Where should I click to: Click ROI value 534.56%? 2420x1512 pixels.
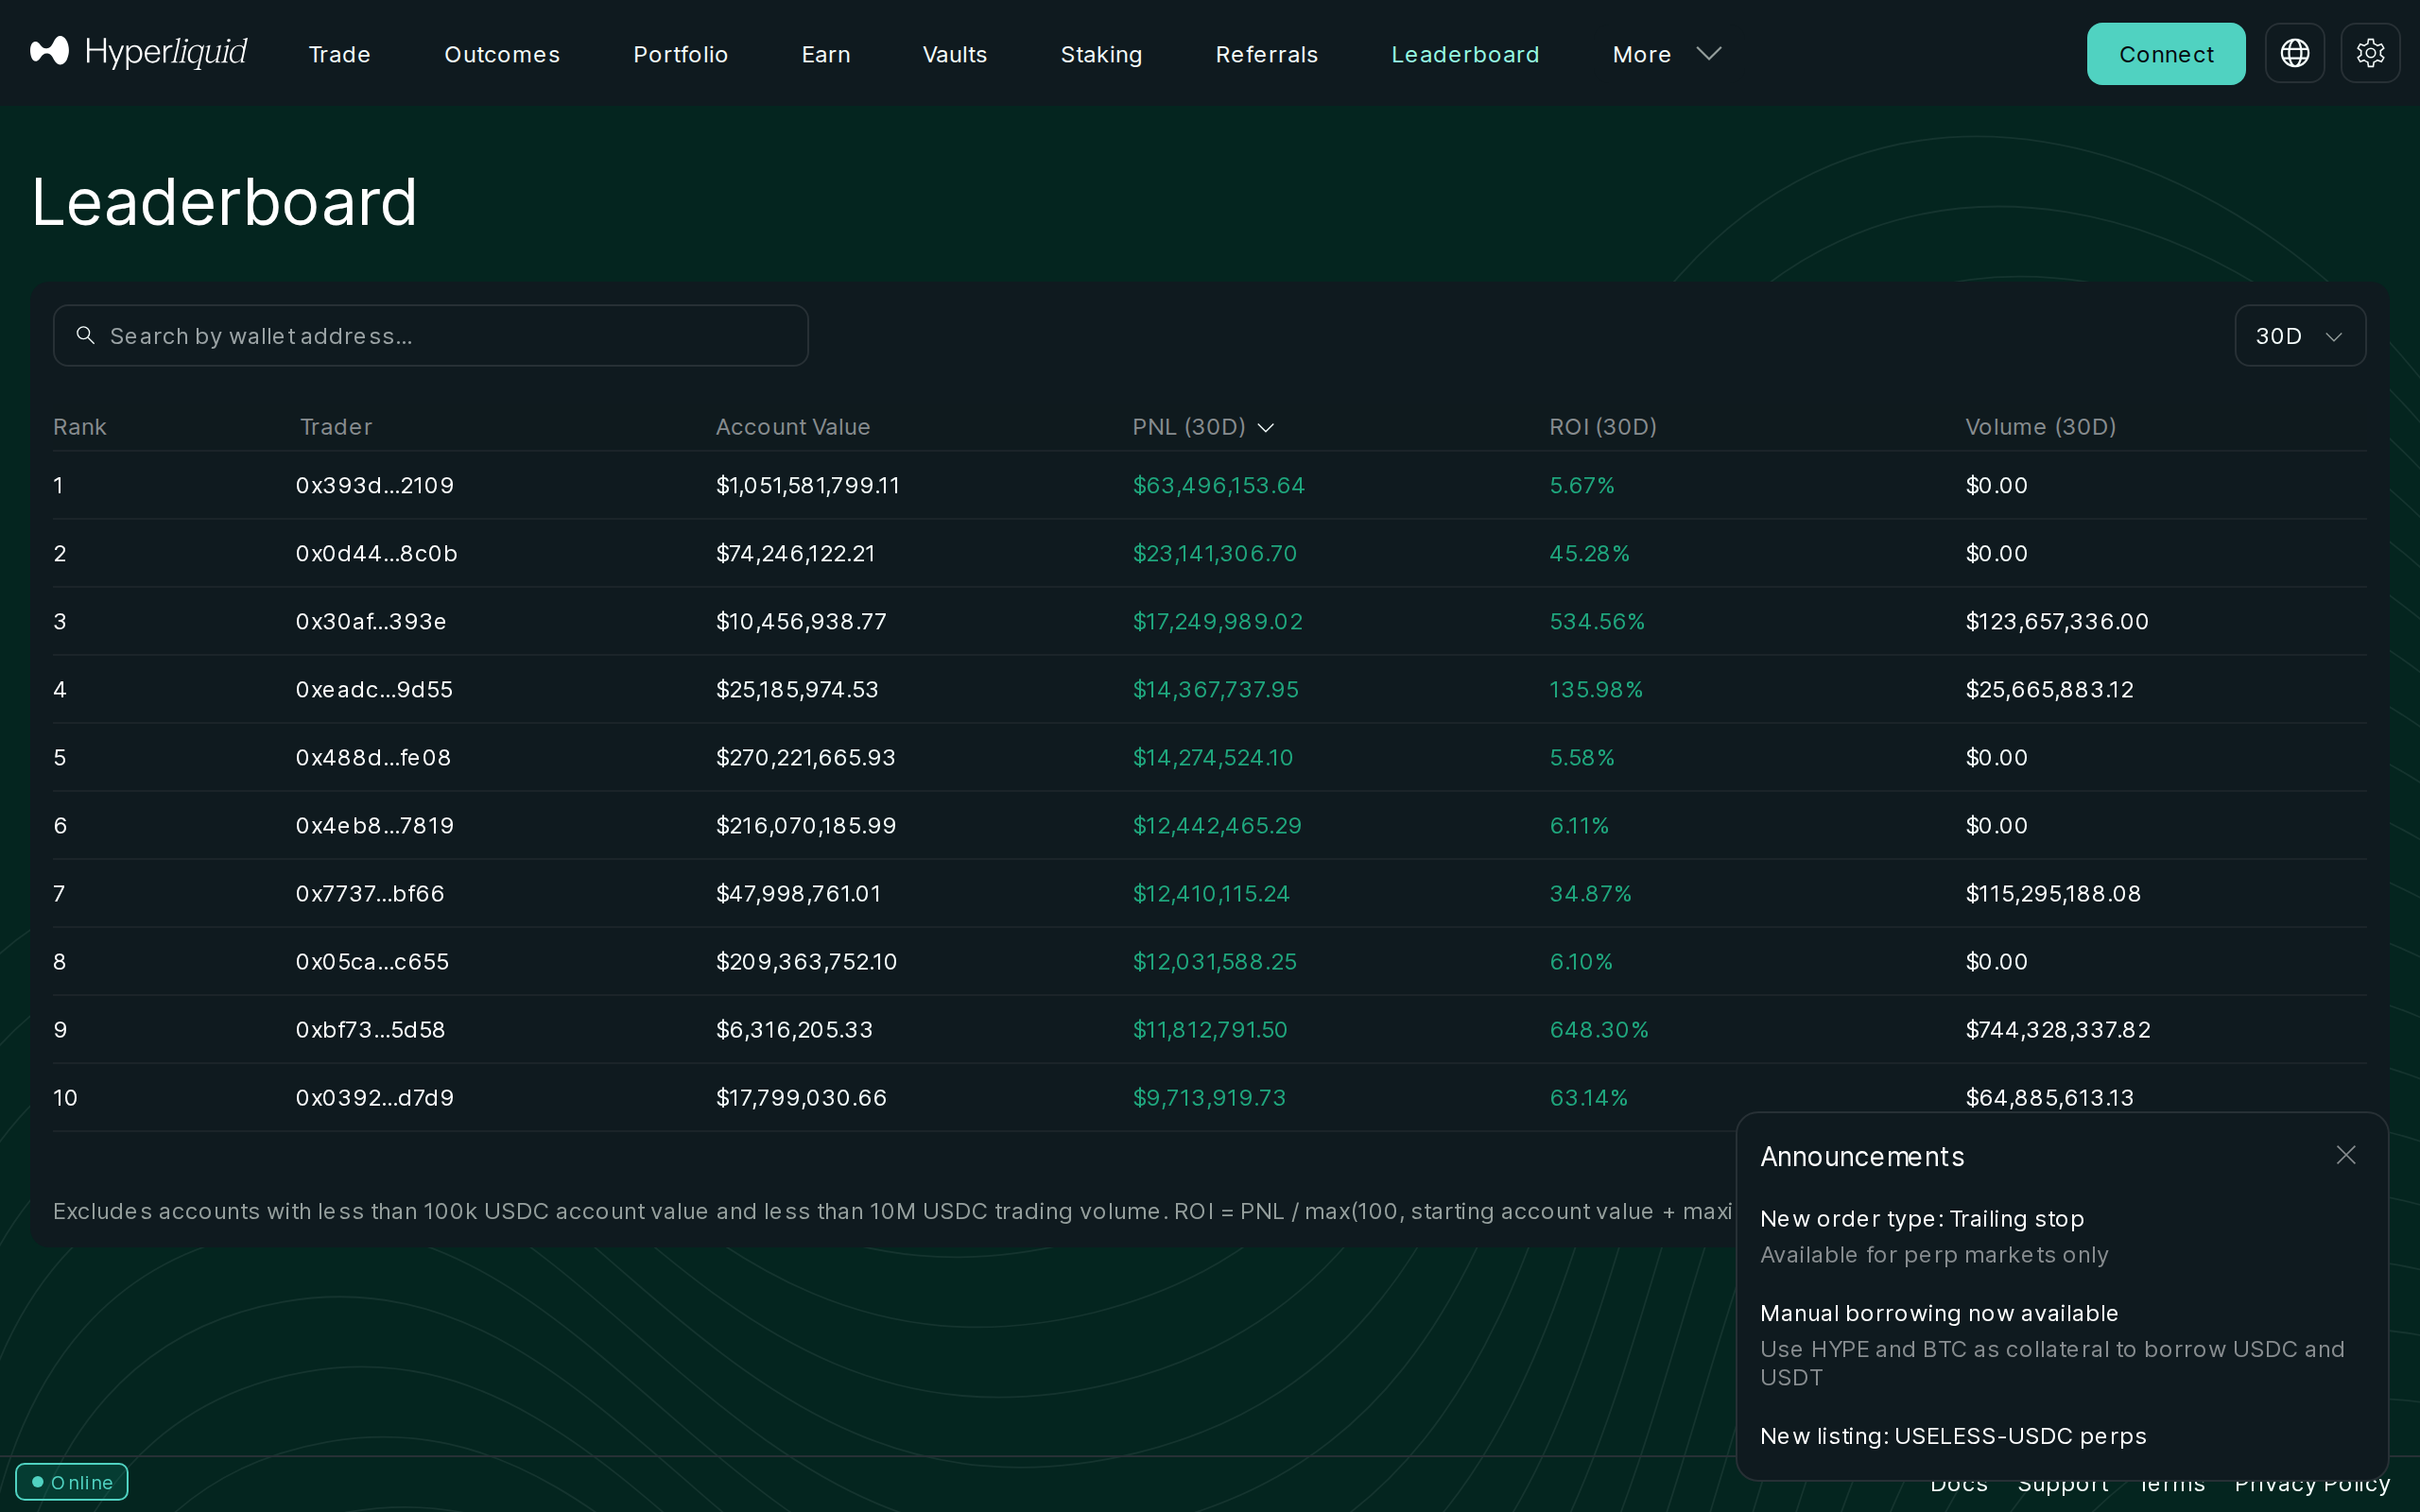[x=1596, y=621]
